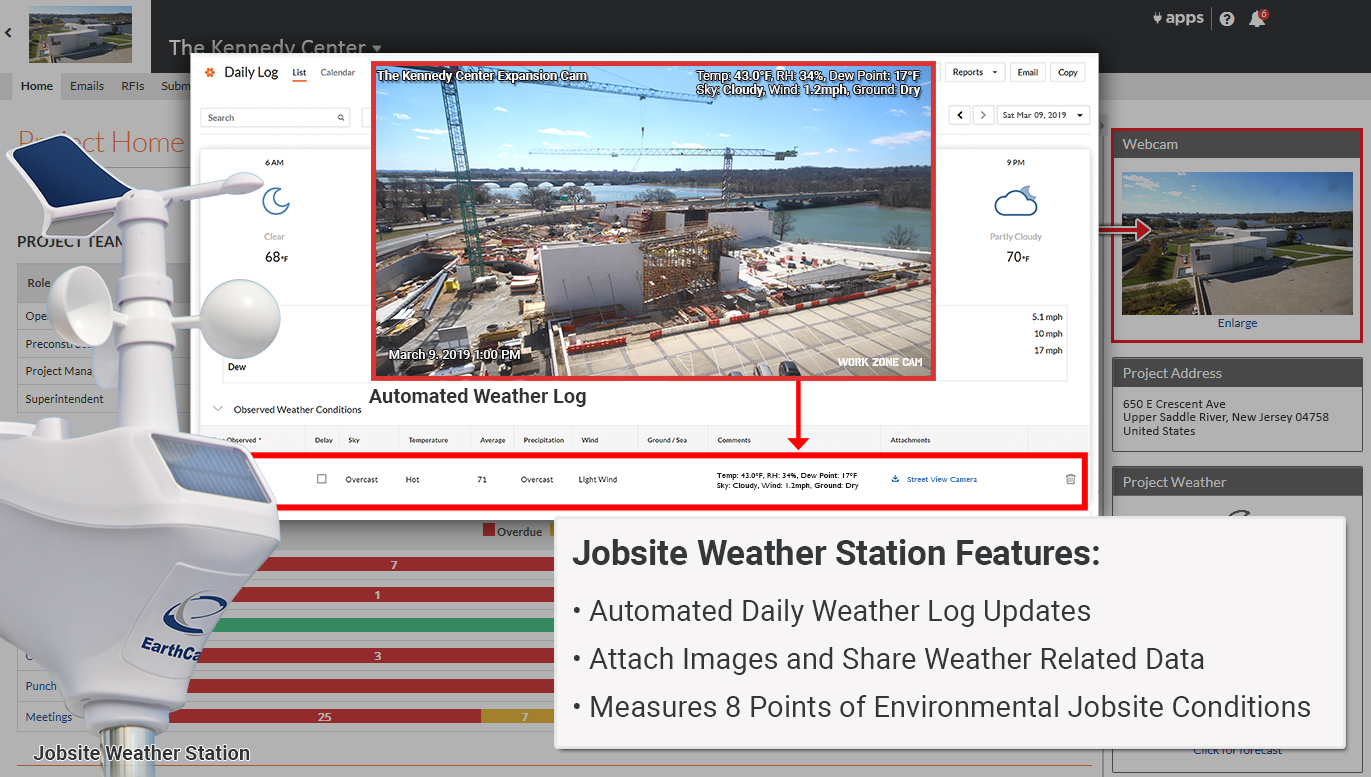Screen dimensions: 1371x777
Task: Delete weather entry with trash icon
Action: pyautogui.click(x=1070, y=479)
